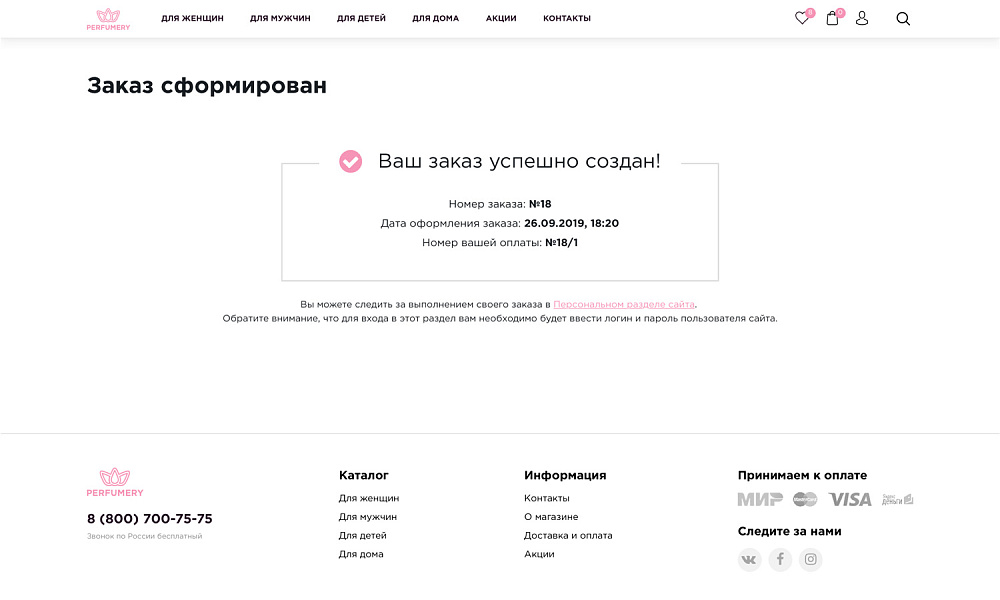
Task: Click the Доставка и оплата footer link
Action: tap(569, 535)
